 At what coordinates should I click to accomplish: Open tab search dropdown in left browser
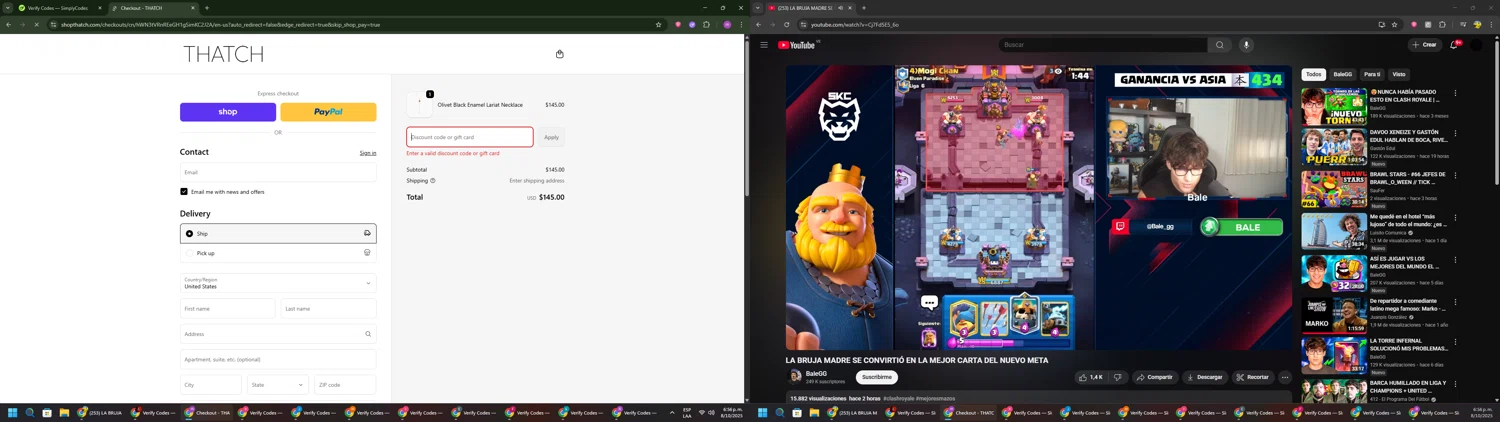[8, 8]
